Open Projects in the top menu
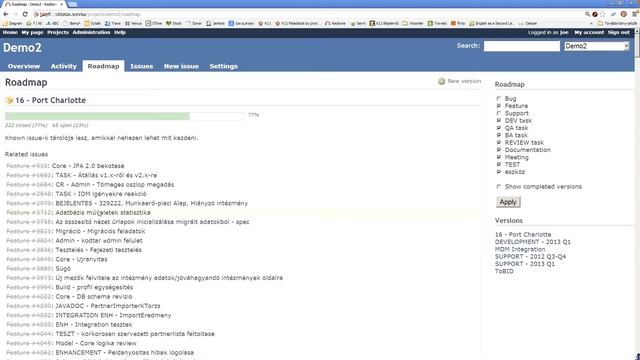Screen dimensions: 640x360 pyautogui.click(x=58, y=32)
